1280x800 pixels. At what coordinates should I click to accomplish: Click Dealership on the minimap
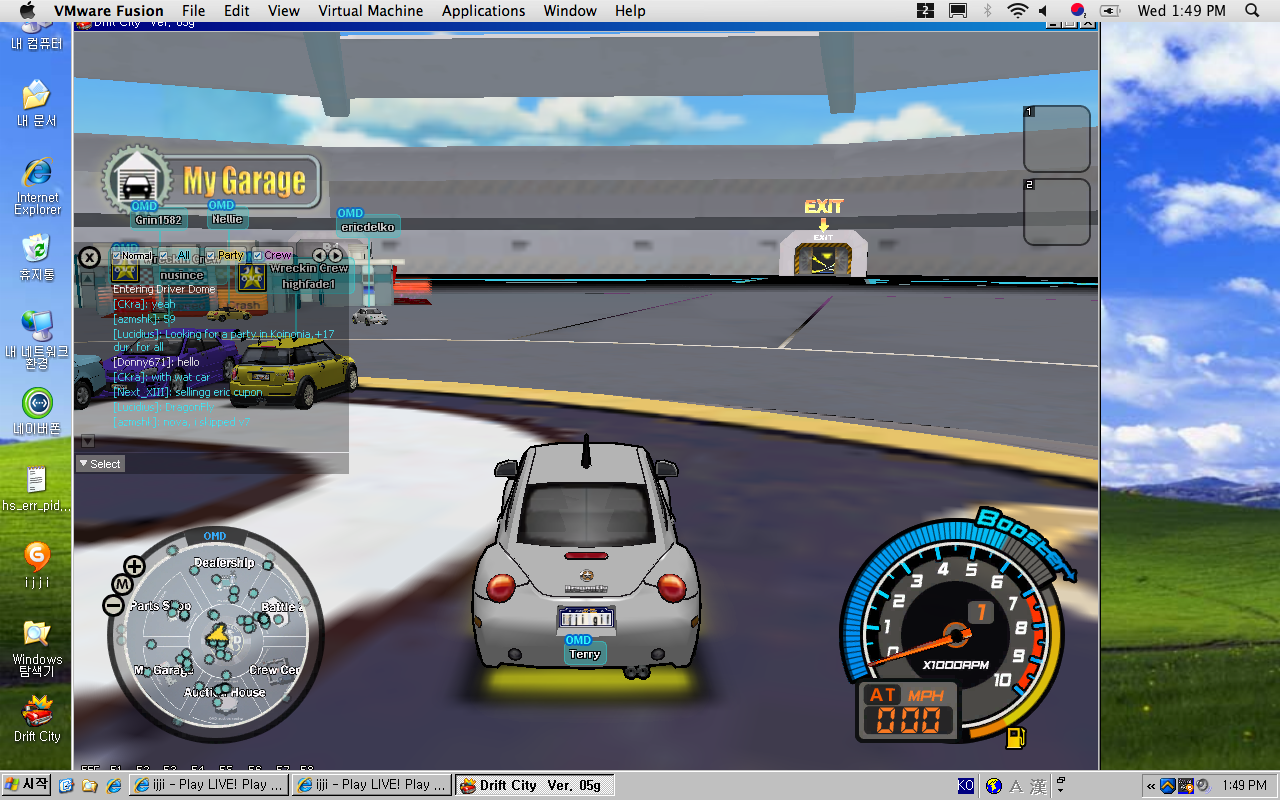[x=224, y=563]
